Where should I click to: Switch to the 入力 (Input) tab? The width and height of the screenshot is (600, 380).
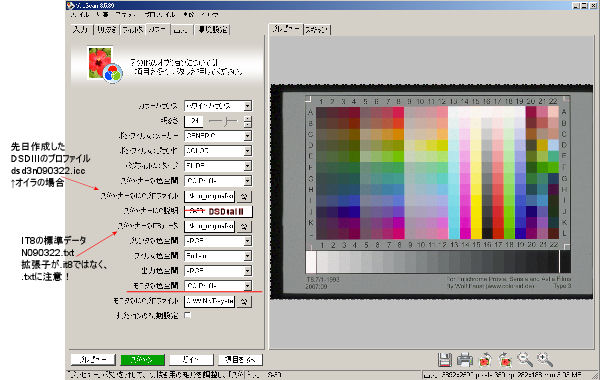click(x=80, y=29)
